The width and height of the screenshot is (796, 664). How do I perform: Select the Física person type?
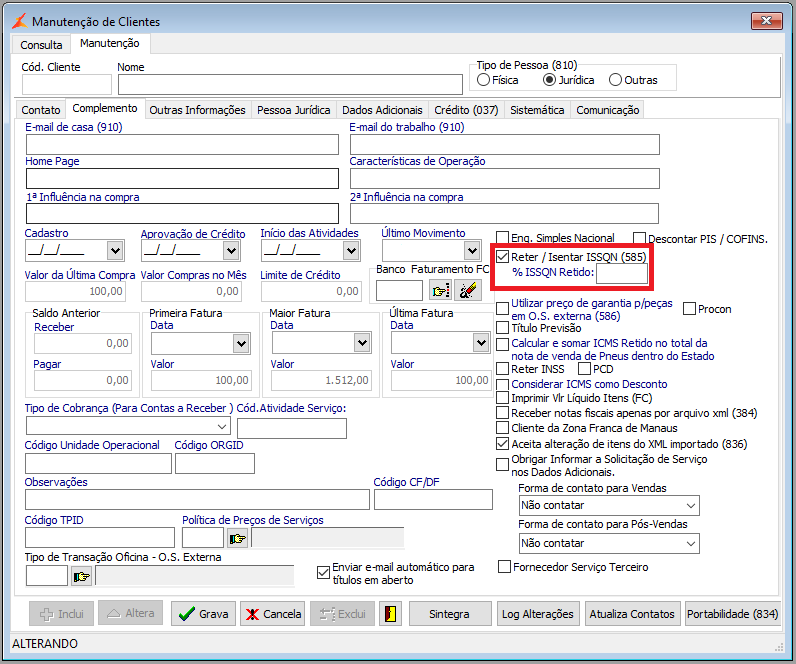click(484, 80)
